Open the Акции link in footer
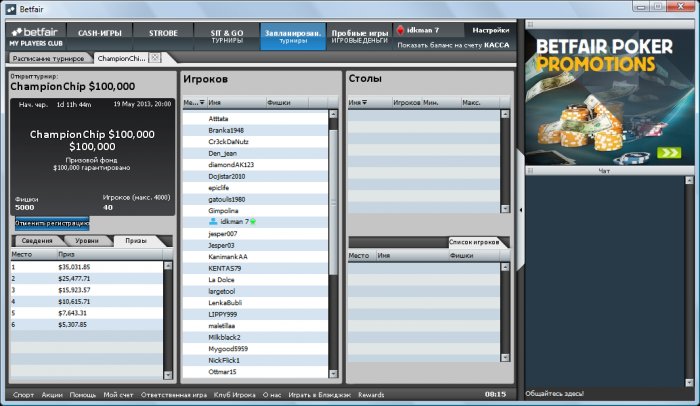700x406 pixels. pos(52,394)
